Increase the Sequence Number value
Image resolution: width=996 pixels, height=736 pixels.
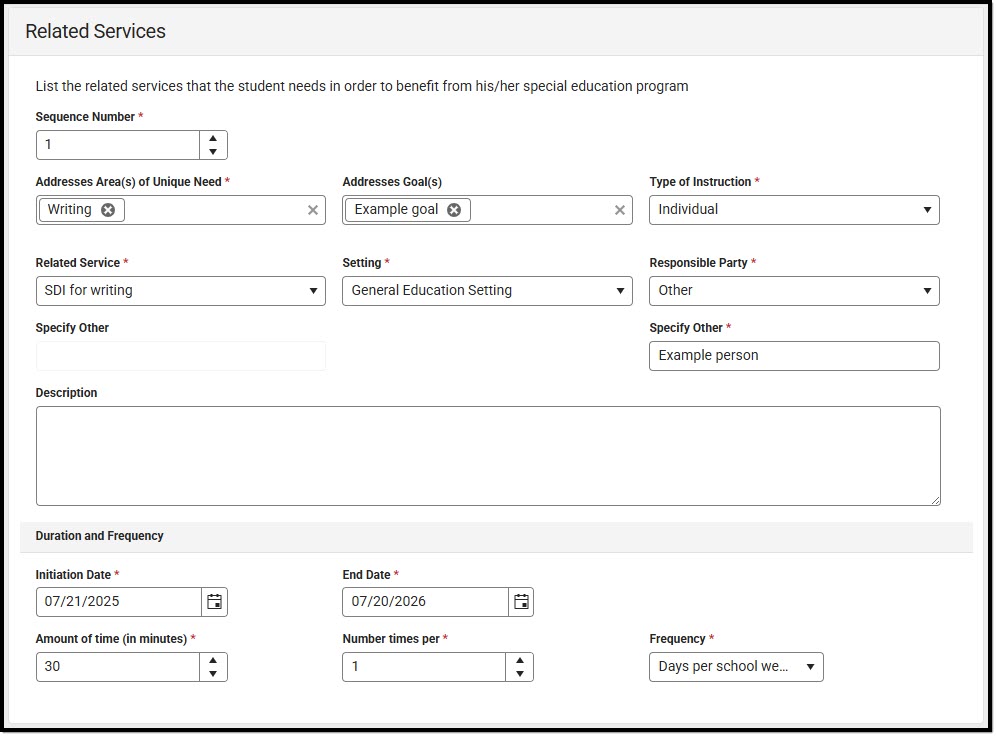213,138
